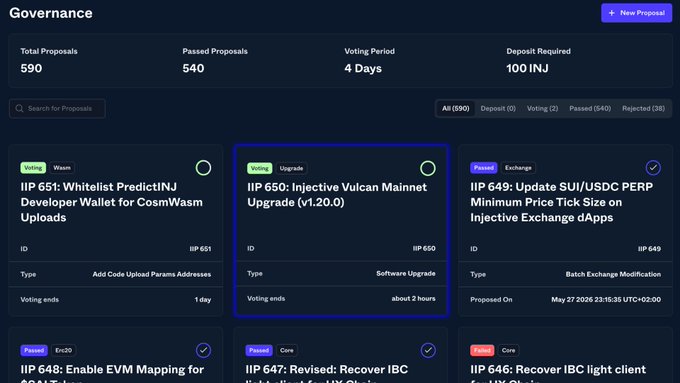Click the Voting badge on IIP 651

[33, 167]
